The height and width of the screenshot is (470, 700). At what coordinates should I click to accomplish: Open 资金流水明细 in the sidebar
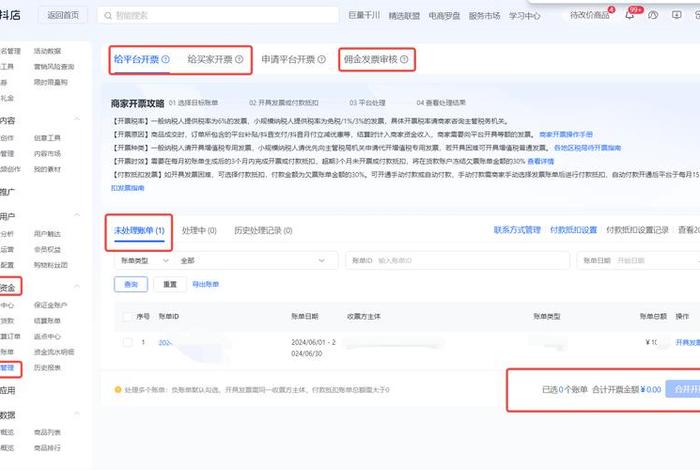click(54, 352)
